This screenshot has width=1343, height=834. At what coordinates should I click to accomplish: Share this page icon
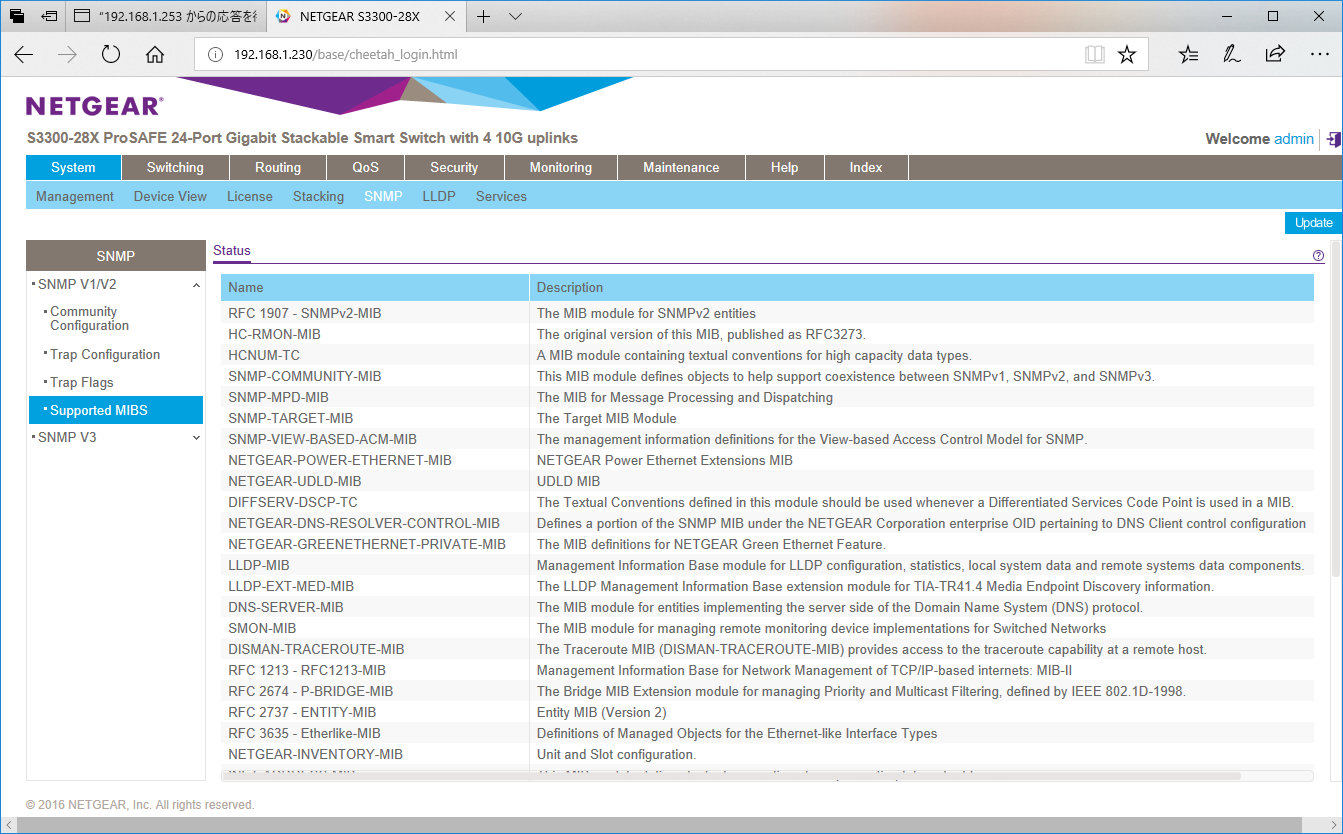[1275, 55]
